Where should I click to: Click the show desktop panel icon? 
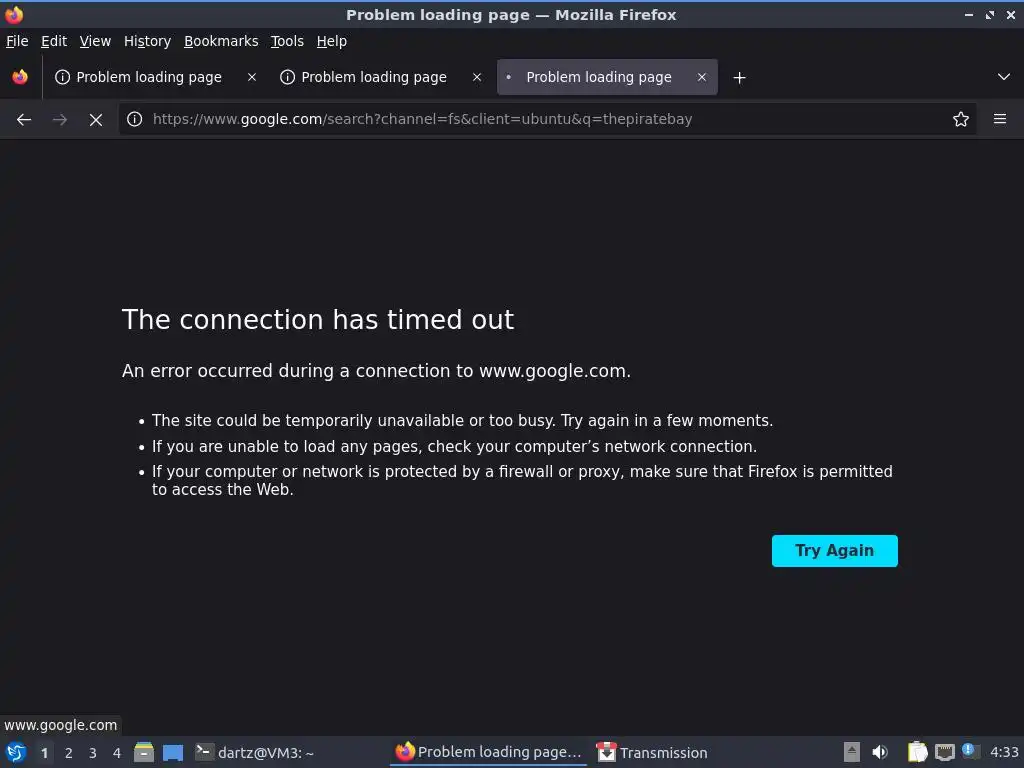[173, 752]
